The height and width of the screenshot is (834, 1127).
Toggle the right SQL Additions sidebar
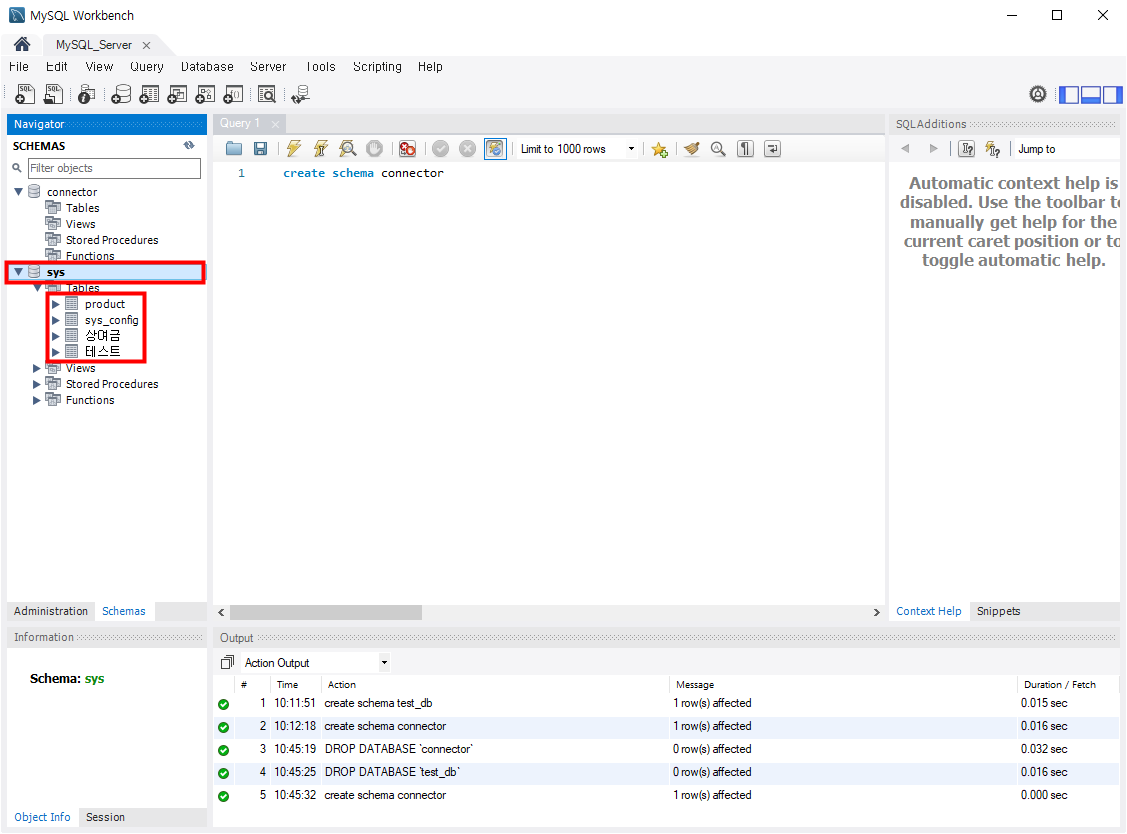coord(1112,94)
